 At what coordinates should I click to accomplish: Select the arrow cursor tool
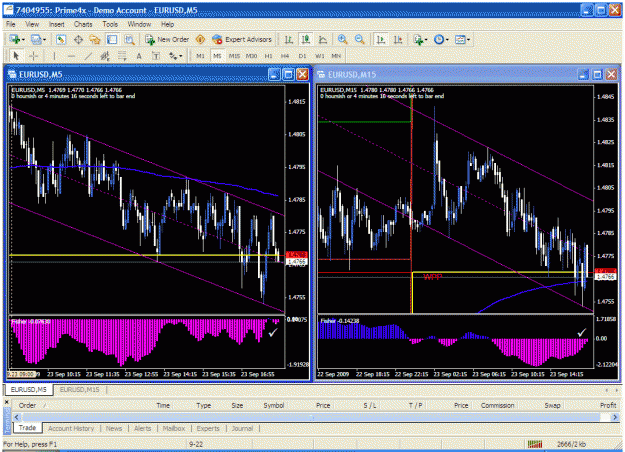16,56
